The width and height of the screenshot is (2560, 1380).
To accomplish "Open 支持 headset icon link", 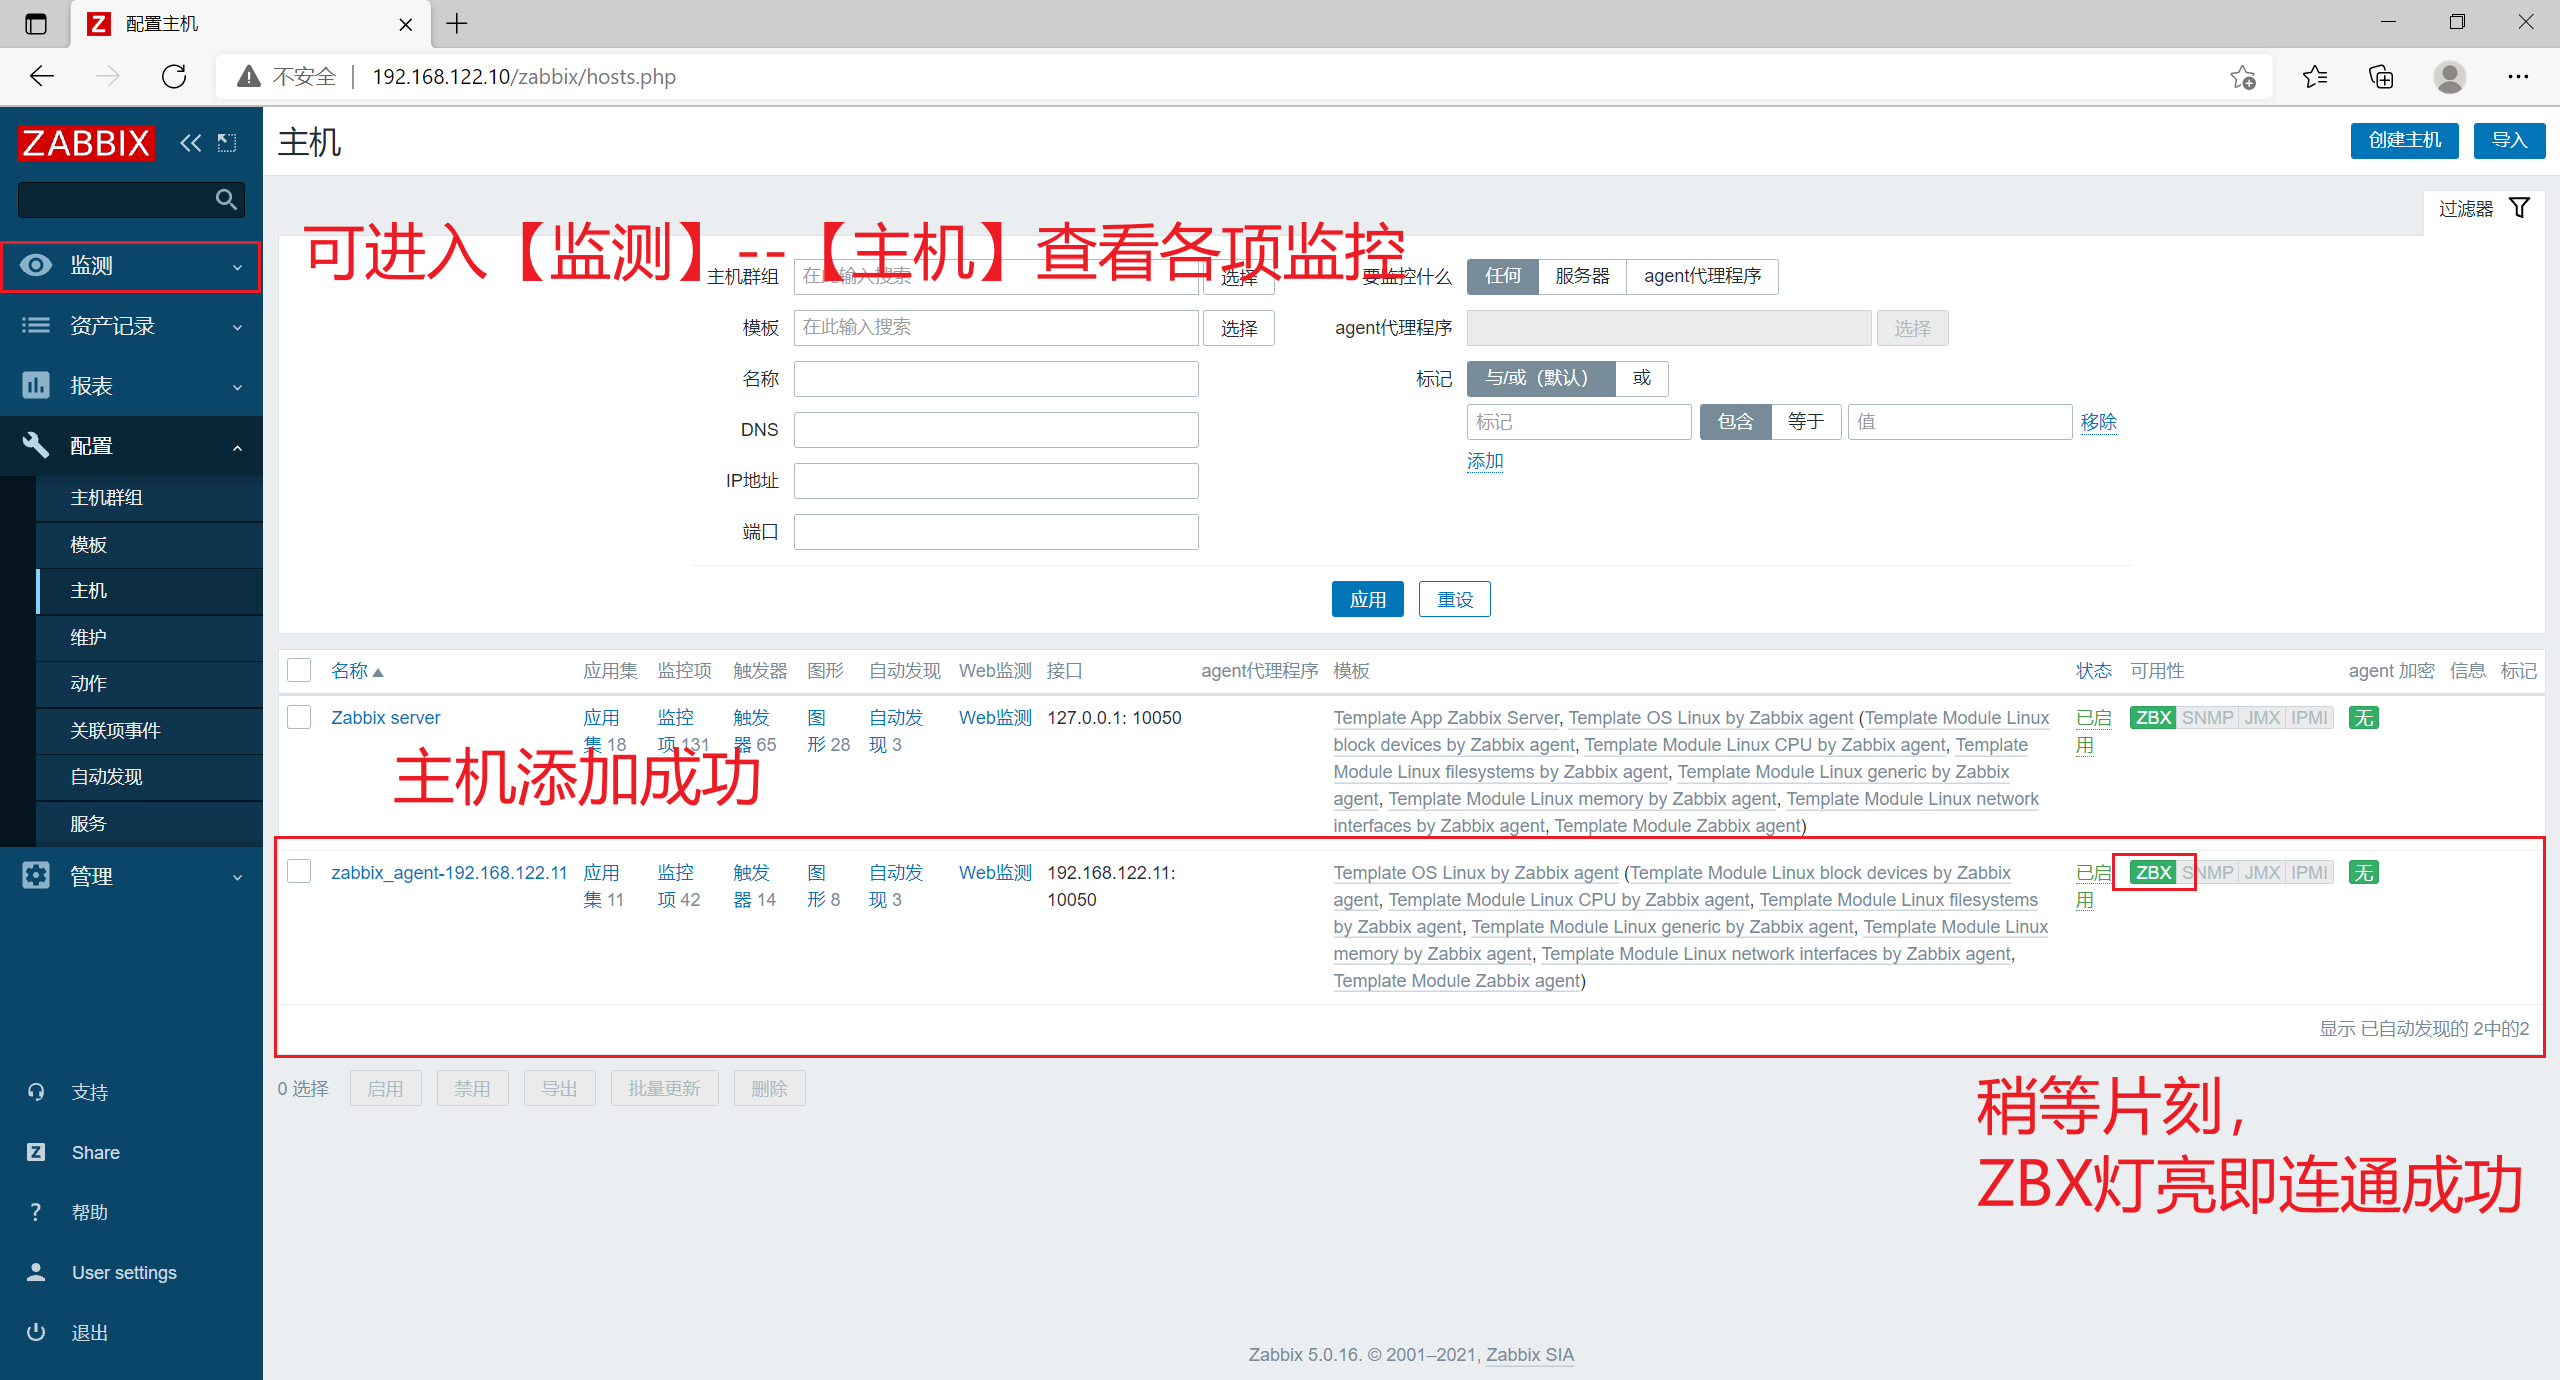I will [x=36, y=1092].
